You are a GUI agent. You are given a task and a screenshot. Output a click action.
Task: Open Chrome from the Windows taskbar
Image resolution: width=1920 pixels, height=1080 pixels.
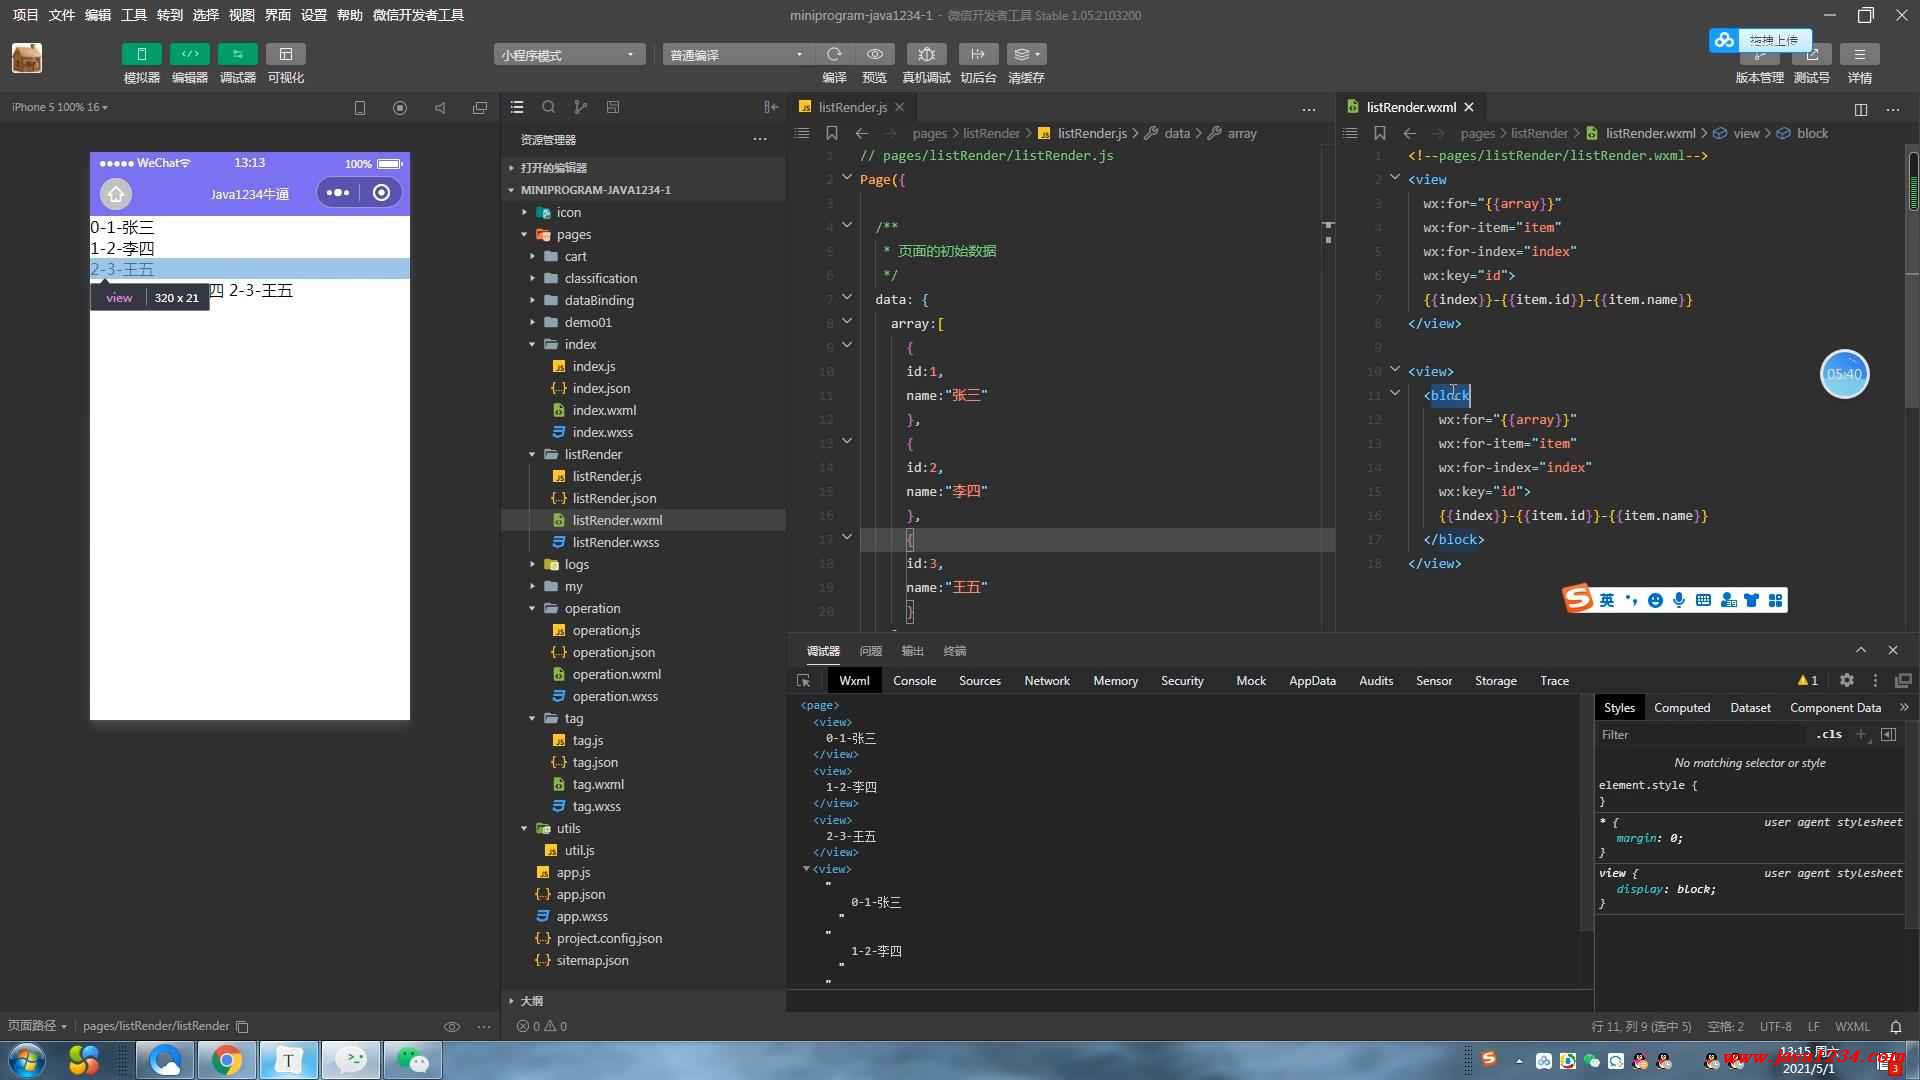click(227, 1060)
